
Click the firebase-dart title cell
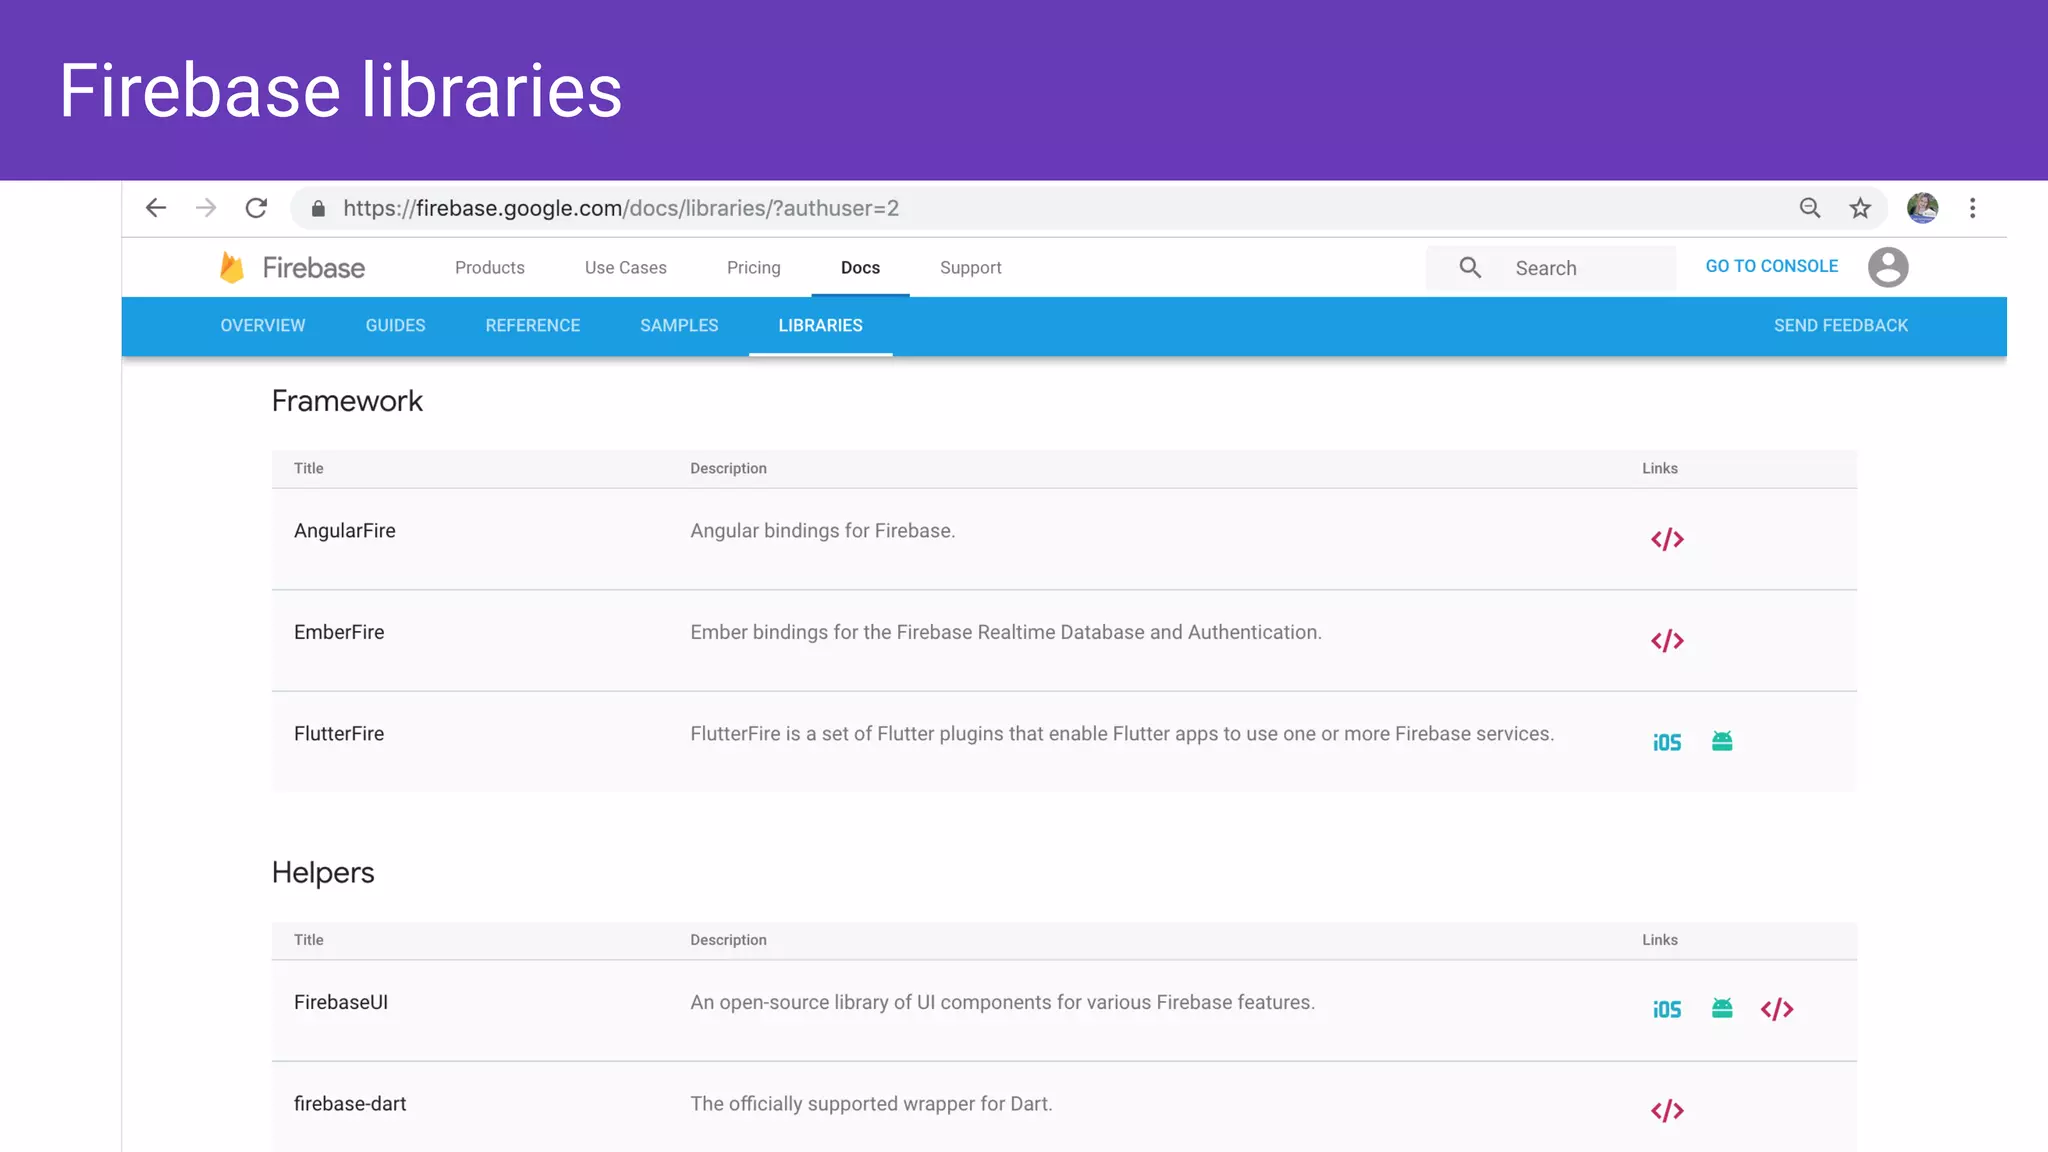[350, 1104]
